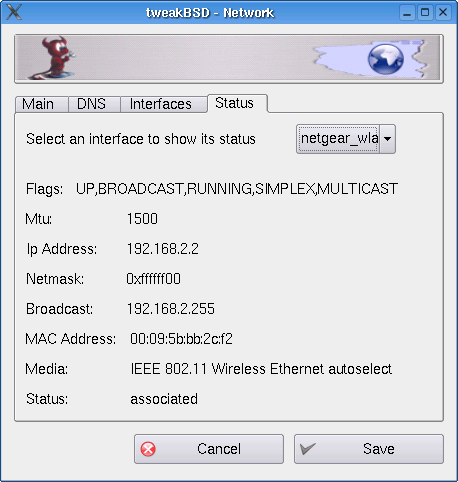Click the Cancel button
The height and width of the screenshot is (482, 458).
[209, 449]
